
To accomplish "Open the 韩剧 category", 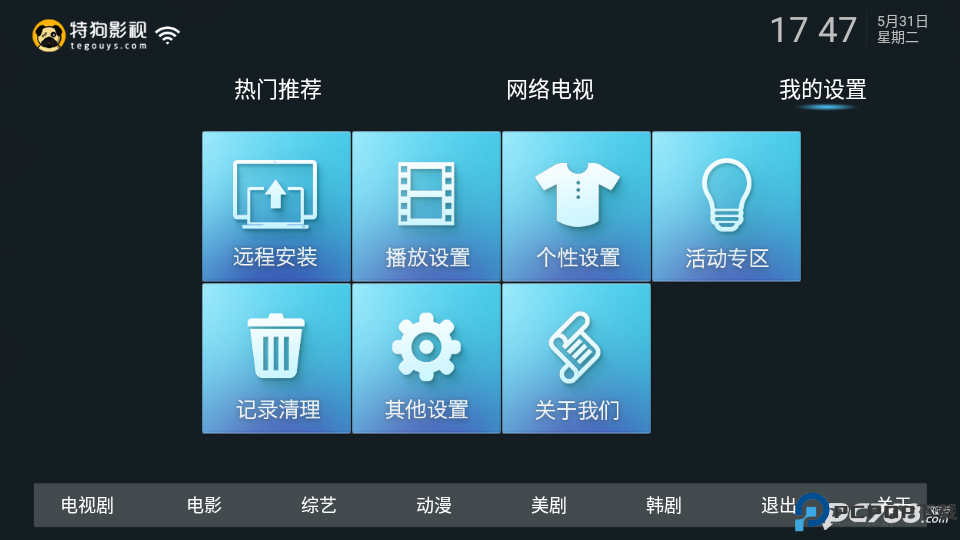I will (x=664, y=505).
